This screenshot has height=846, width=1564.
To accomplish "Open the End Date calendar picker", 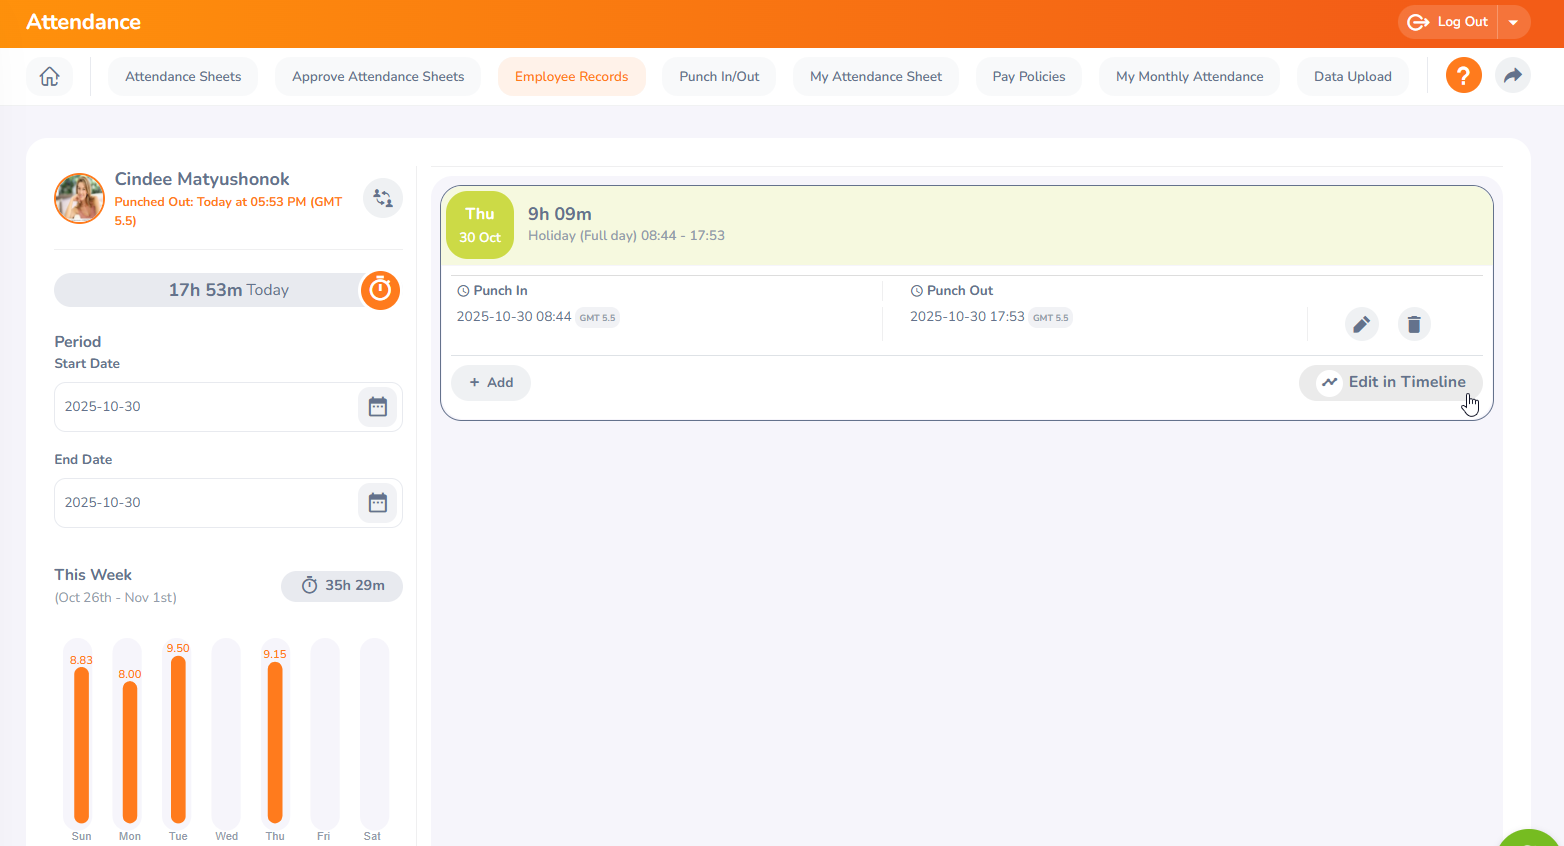I will pos(377,503).
